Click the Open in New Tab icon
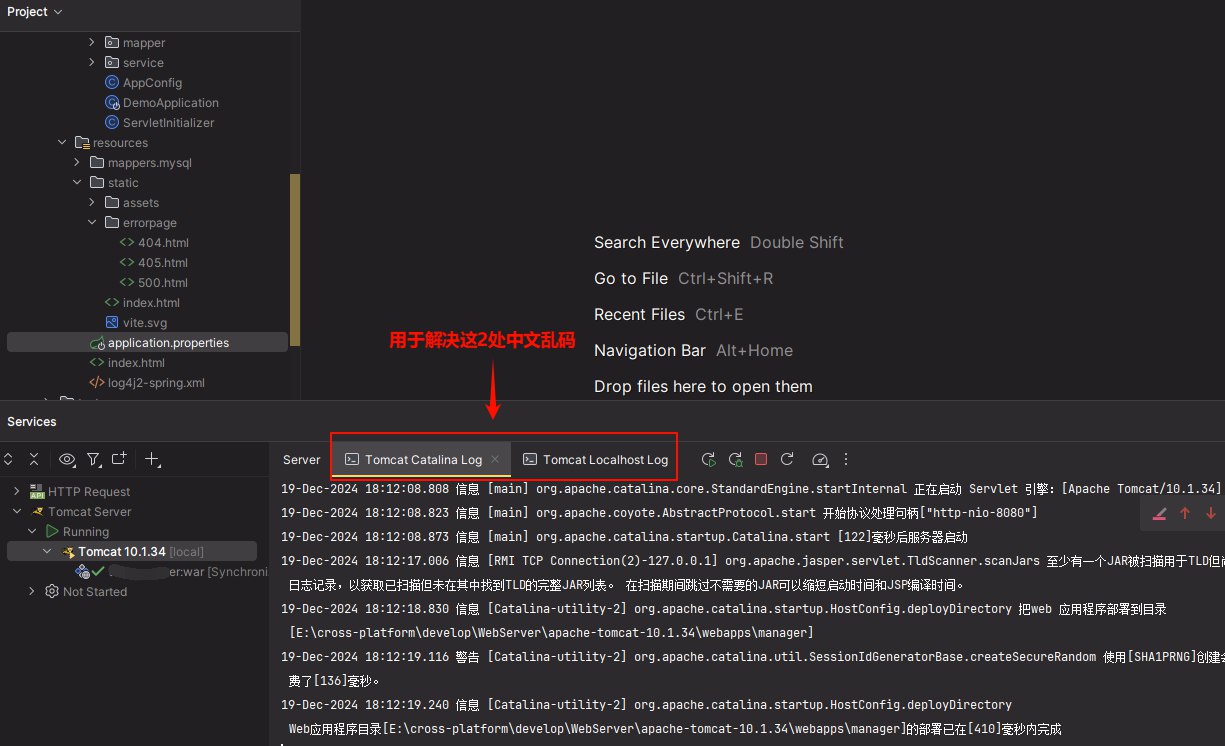The image size is (1225, 746). click(x=119, y=459)
